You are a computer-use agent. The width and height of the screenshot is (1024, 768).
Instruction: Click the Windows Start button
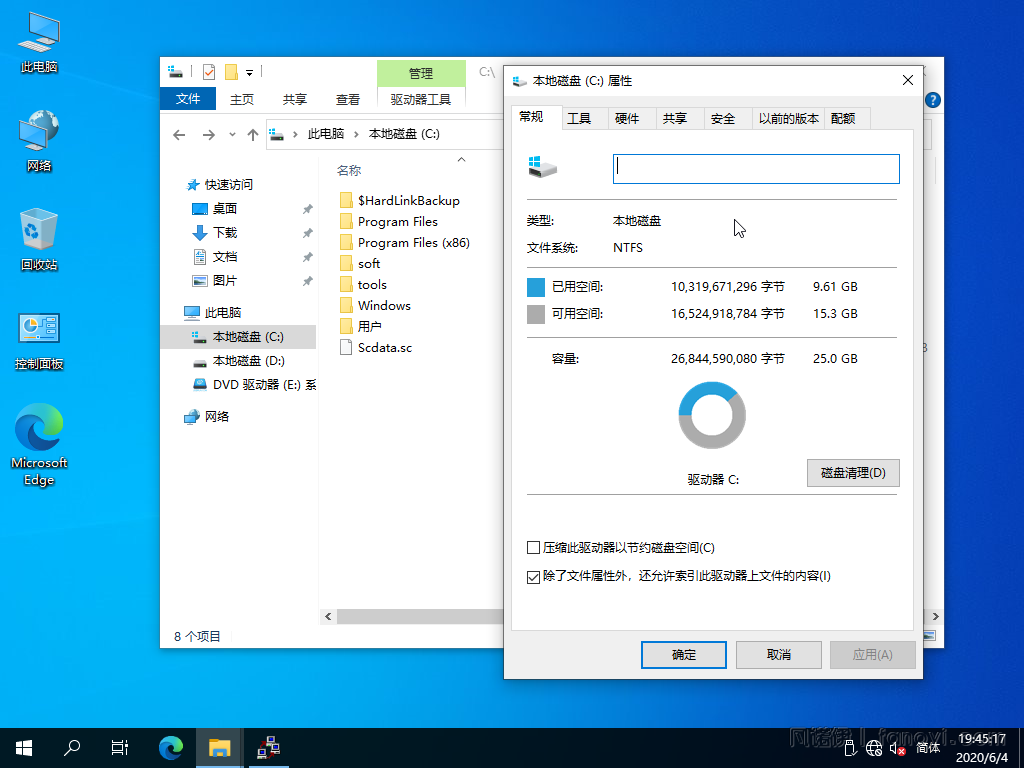(x=24, y=747)
